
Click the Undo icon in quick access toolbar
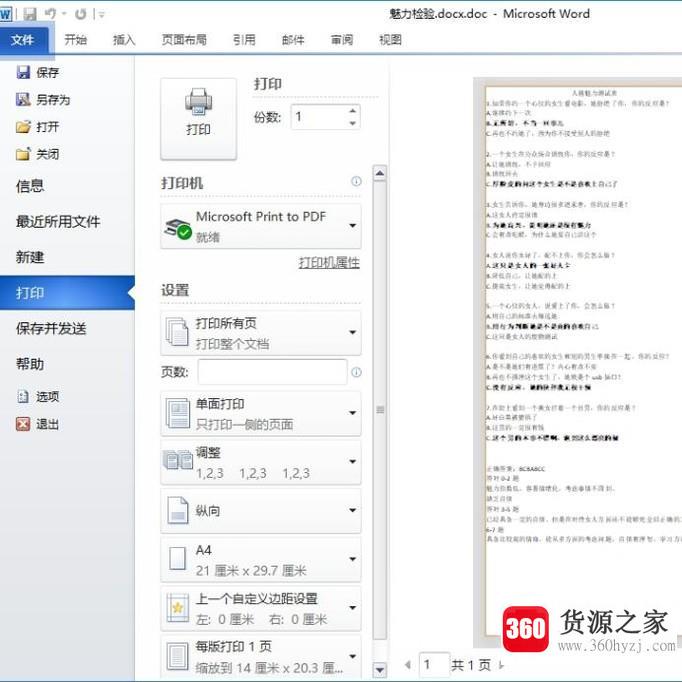click(50, 14)
